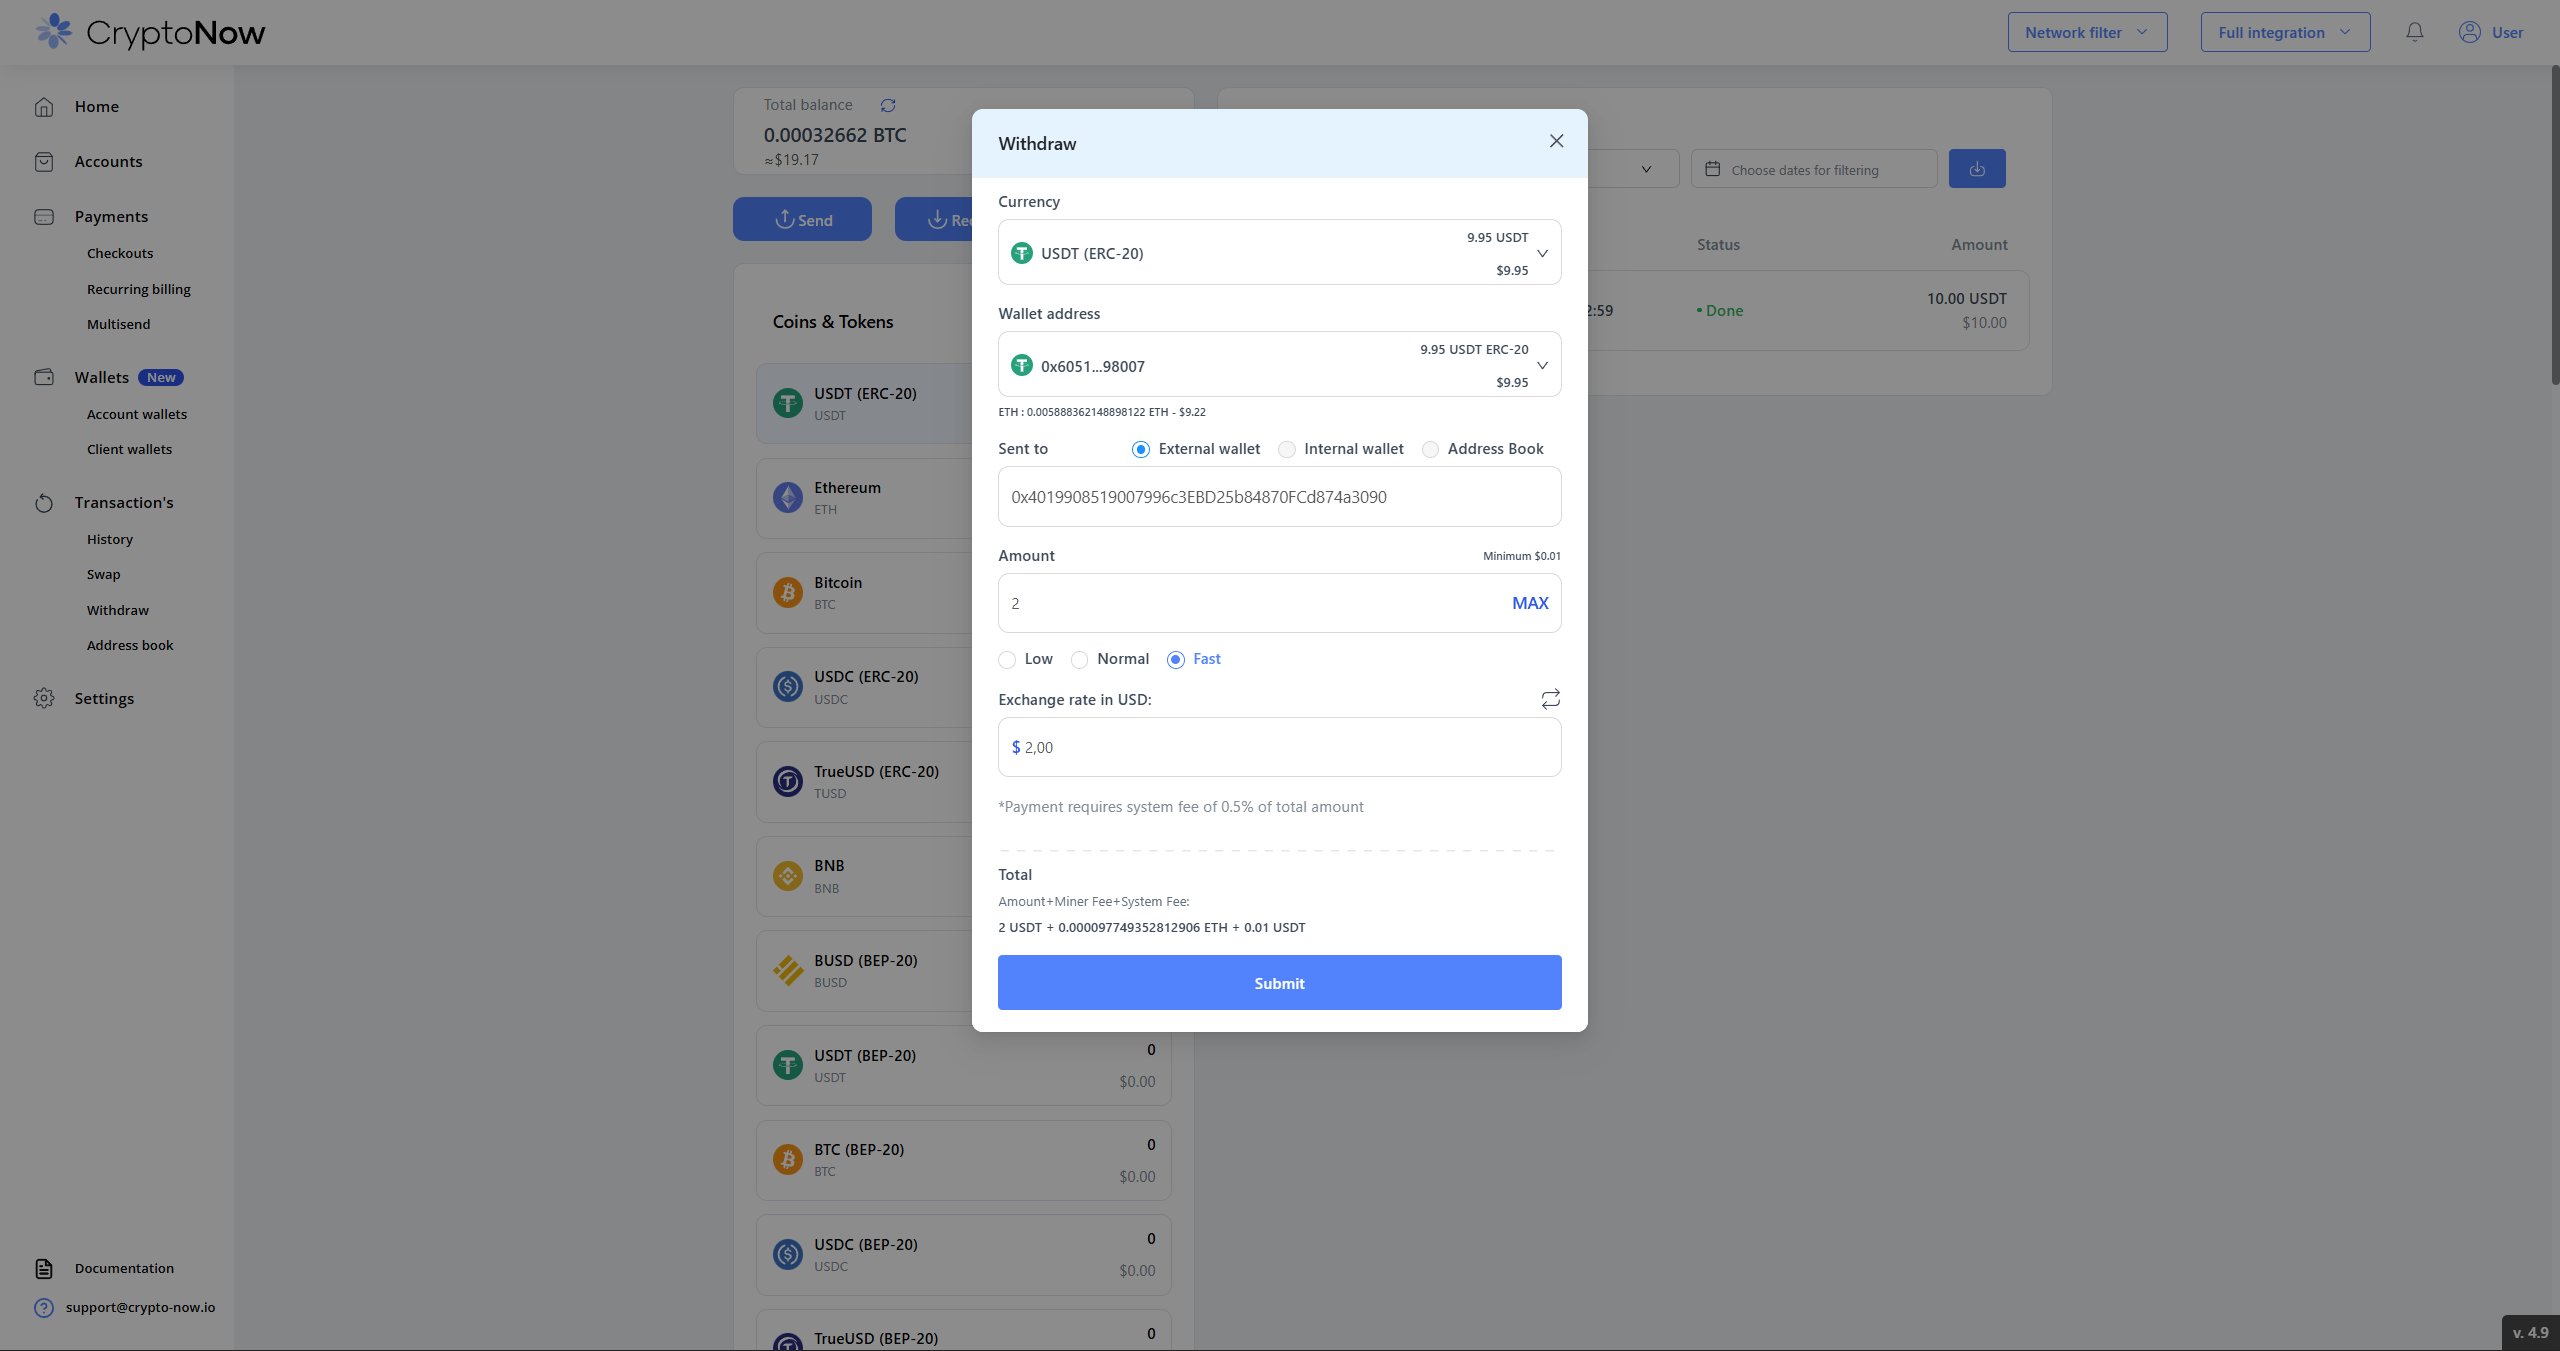Open Address book in the sidebar
The width and height of the screenshot is (2560, 1351).
(130, 645)
